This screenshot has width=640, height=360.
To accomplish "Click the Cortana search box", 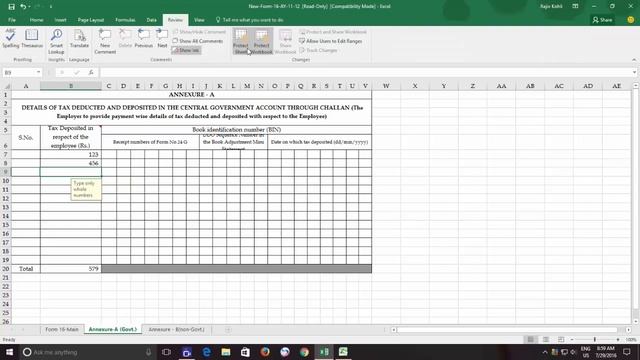I will pyautogui.click(x=88, y=352).
